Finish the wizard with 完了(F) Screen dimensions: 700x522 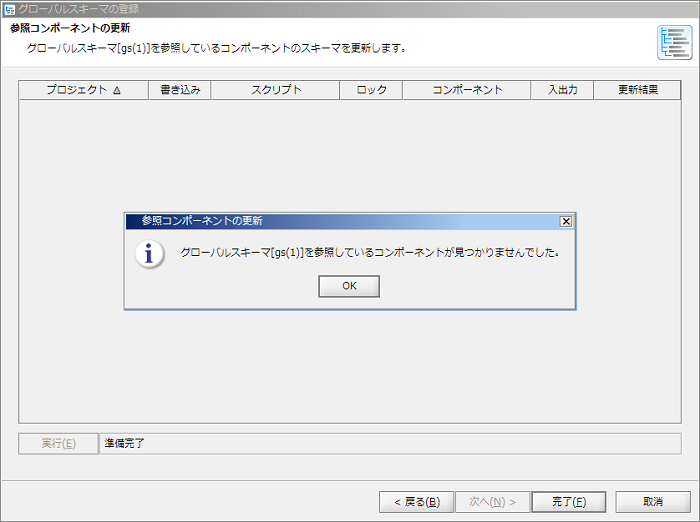click(568, 501)
